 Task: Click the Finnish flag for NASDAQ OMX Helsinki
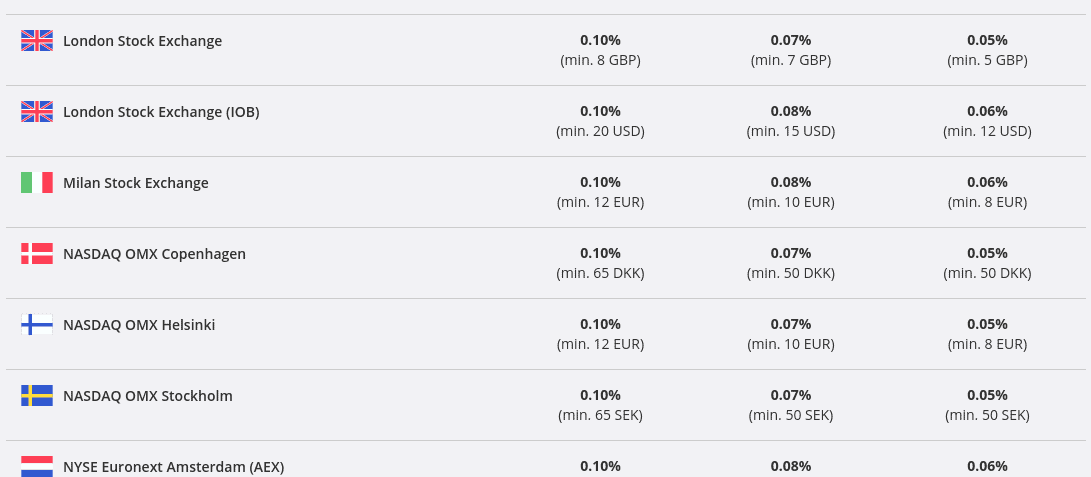pos(37,324)
